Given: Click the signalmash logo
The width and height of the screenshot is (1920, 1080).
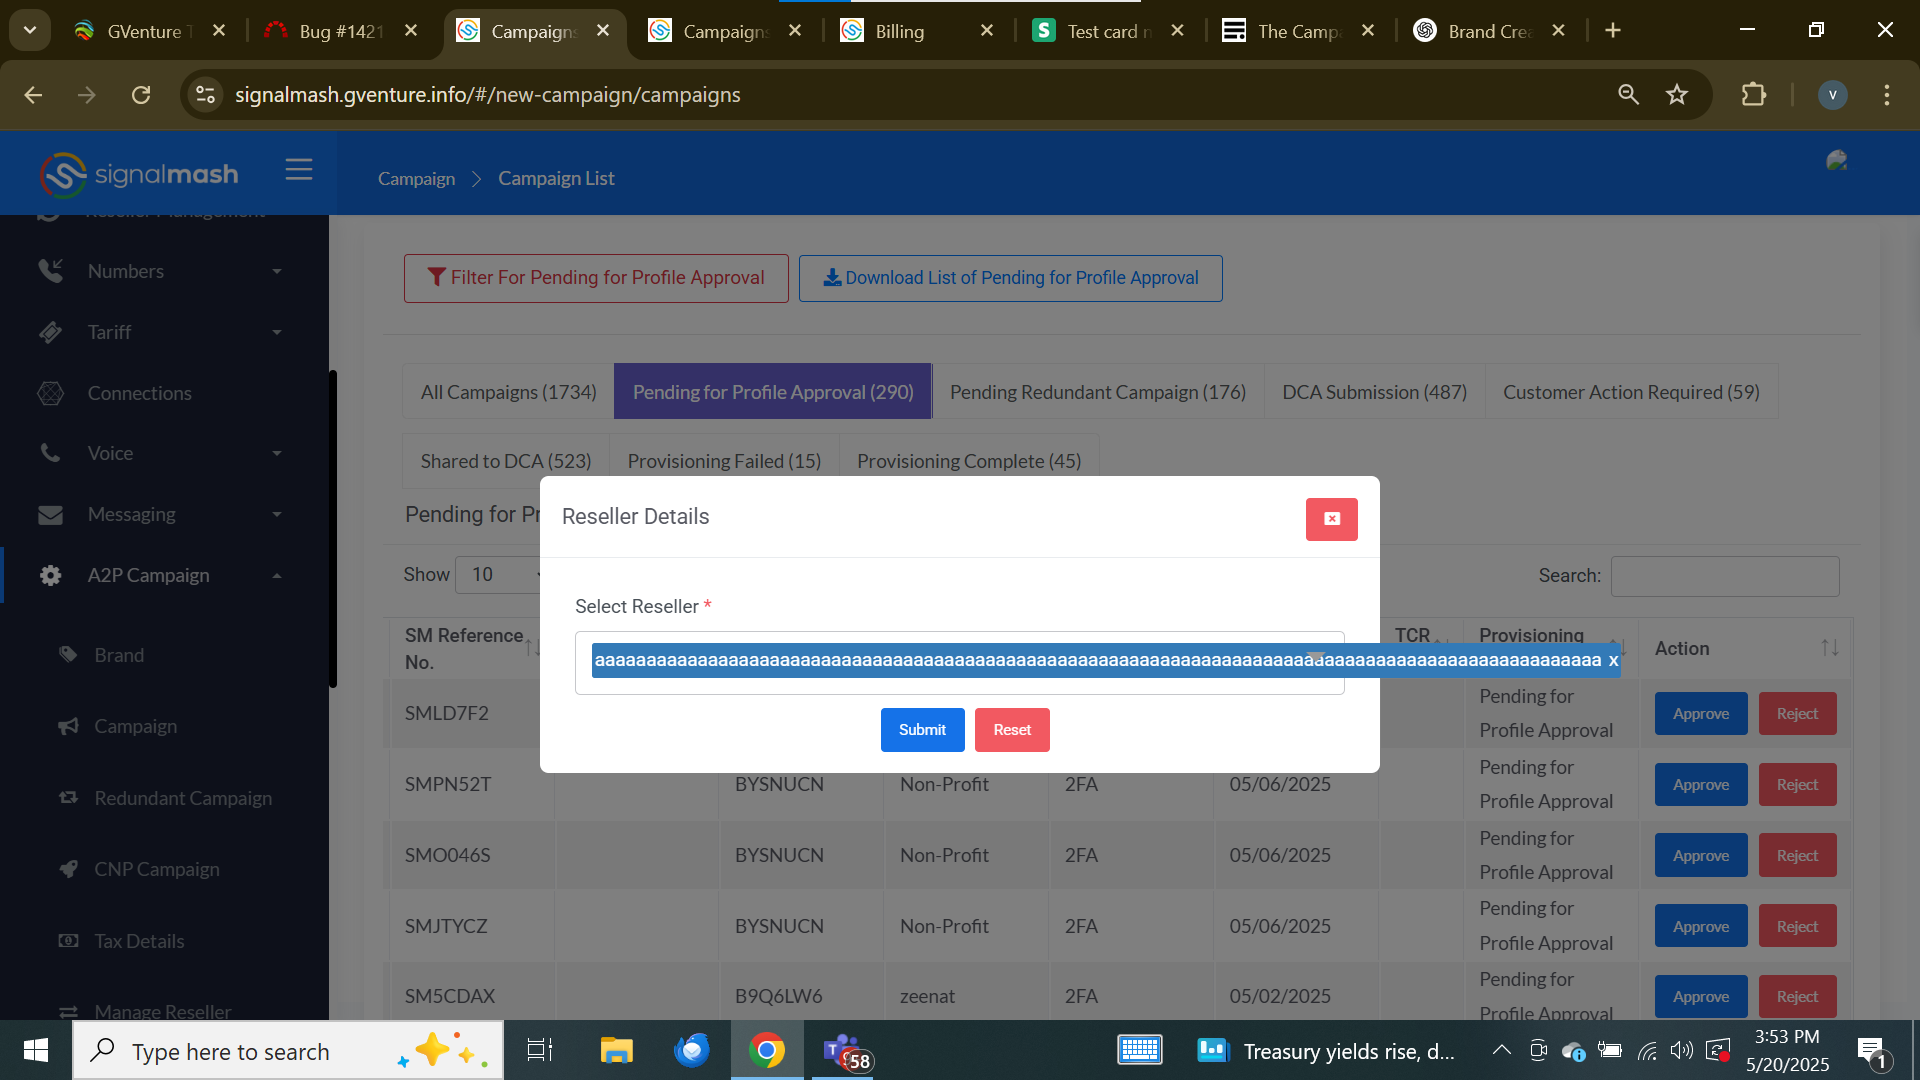Looking at the screenshot, I should tap(139, 175).
